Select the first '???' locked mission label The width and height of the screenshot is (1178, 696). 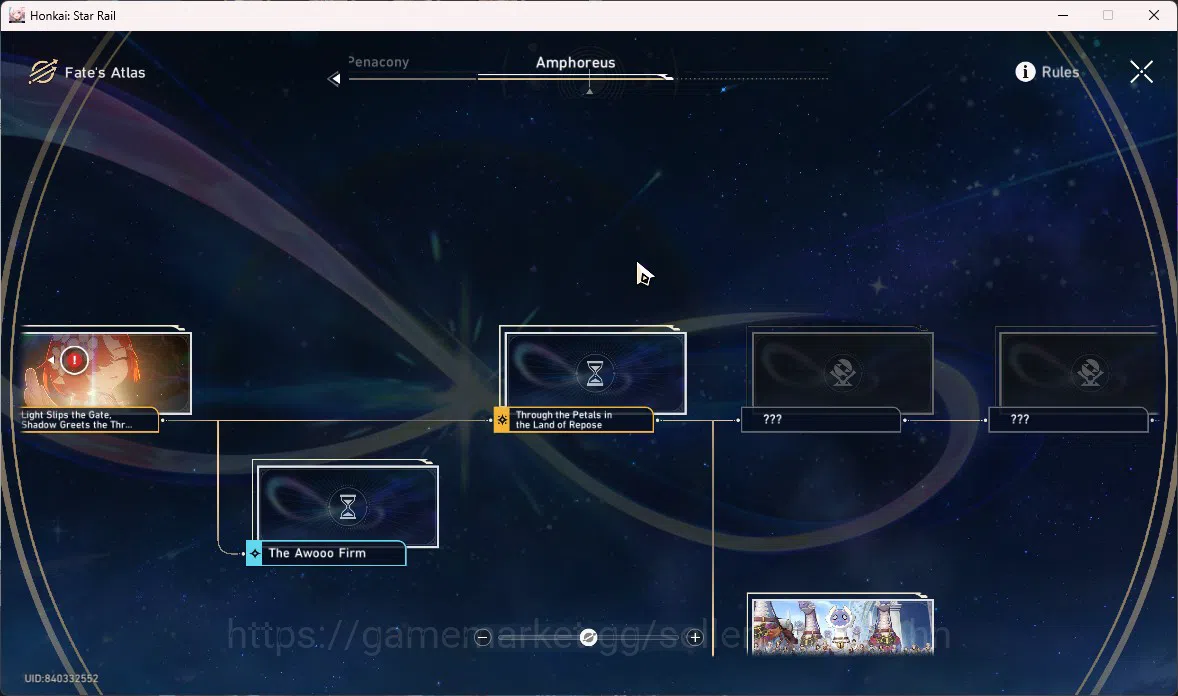(x=820, y=419)
